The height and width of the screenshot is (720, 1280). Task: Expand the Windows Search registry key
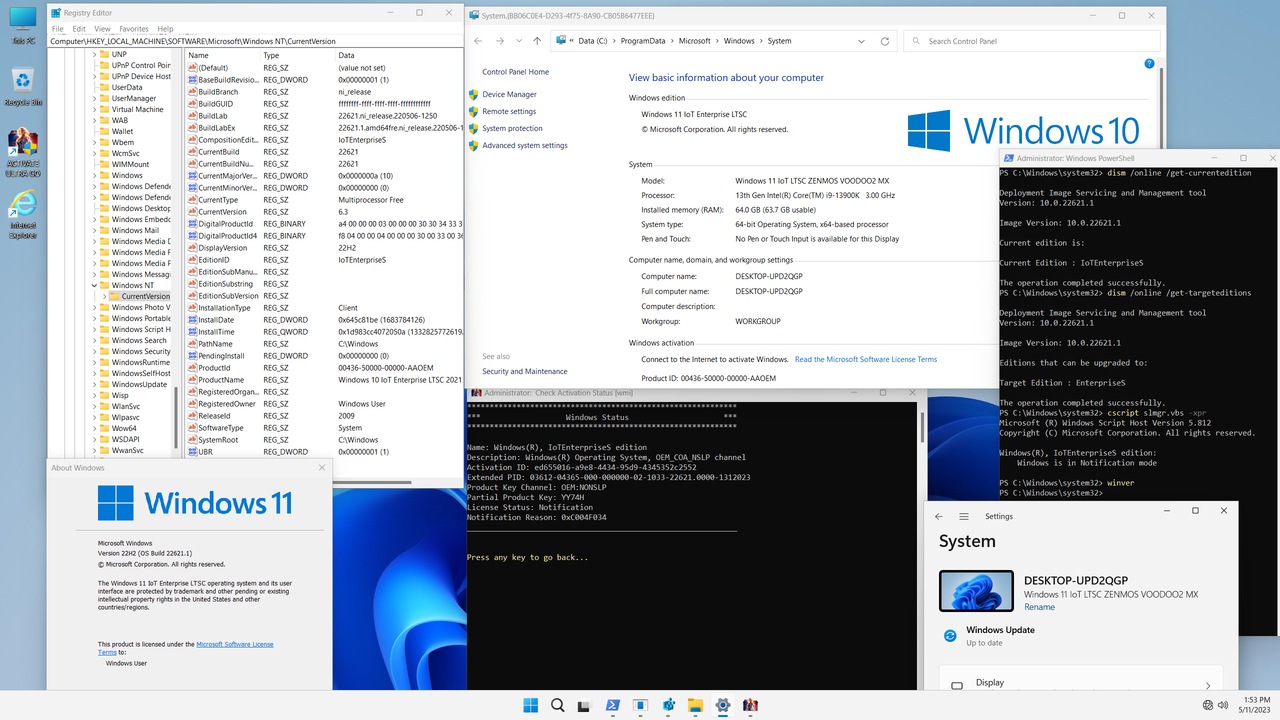point(96,340)
